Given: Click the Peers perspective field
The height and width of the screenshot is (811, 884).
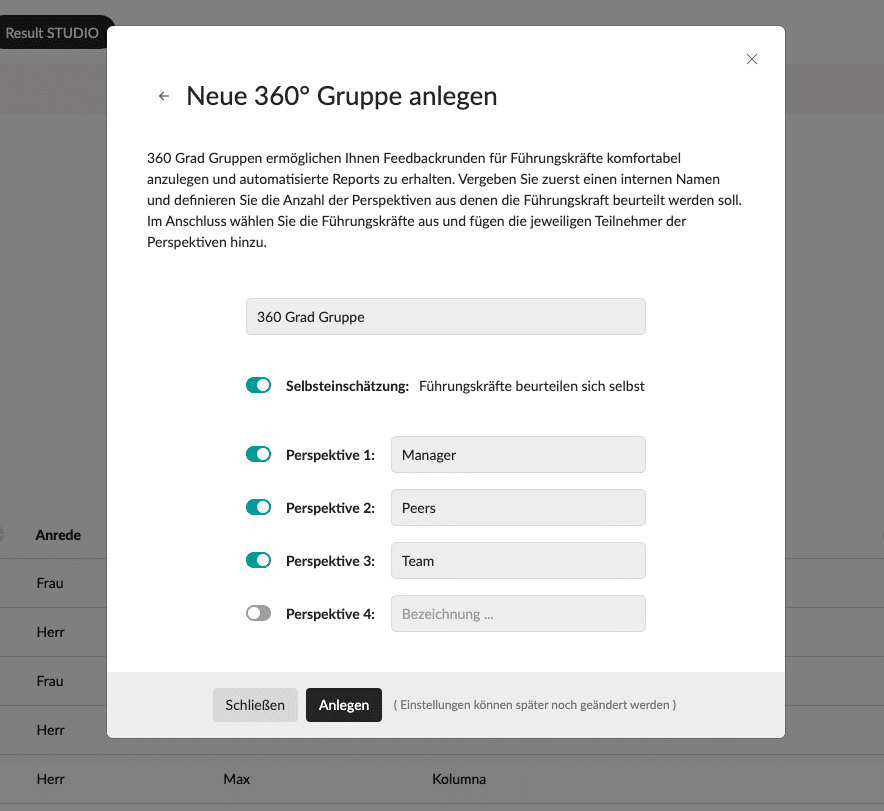Looking at the screenshot, I should [518, 507].
